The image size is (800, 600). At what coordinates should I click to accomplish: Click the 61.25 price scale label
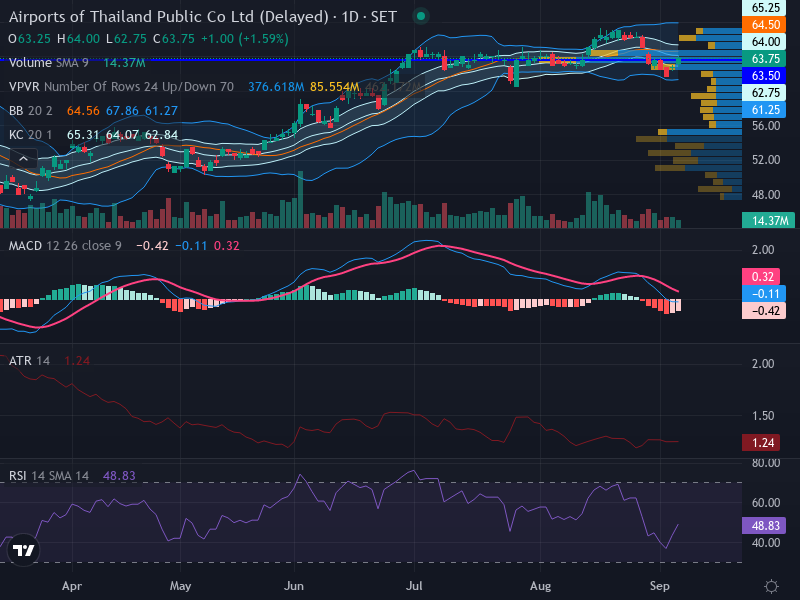click(x=765, y=110)
